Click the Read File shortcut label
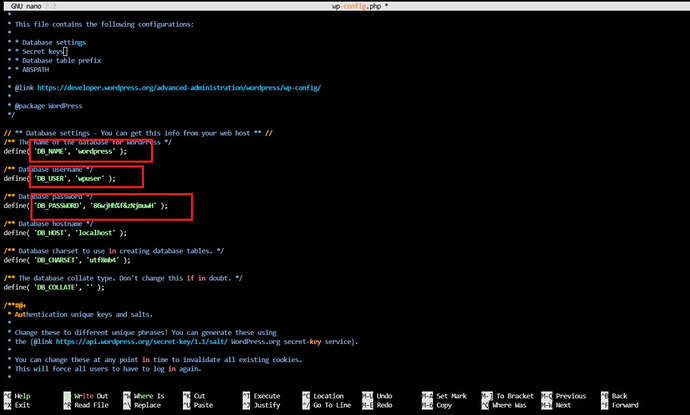Image resolution: width=690 pixels, height=415 pixels. [91, 405]
